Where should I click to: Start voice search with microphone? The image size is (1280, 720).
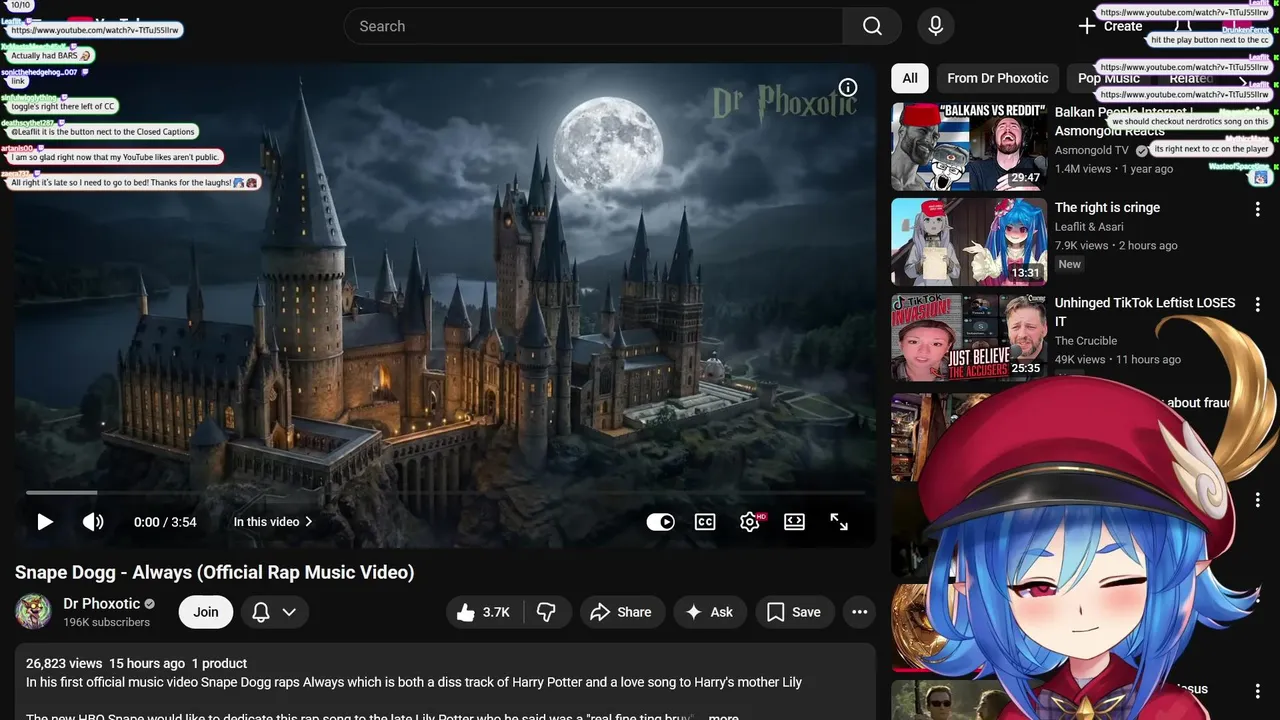click(935, 27)
